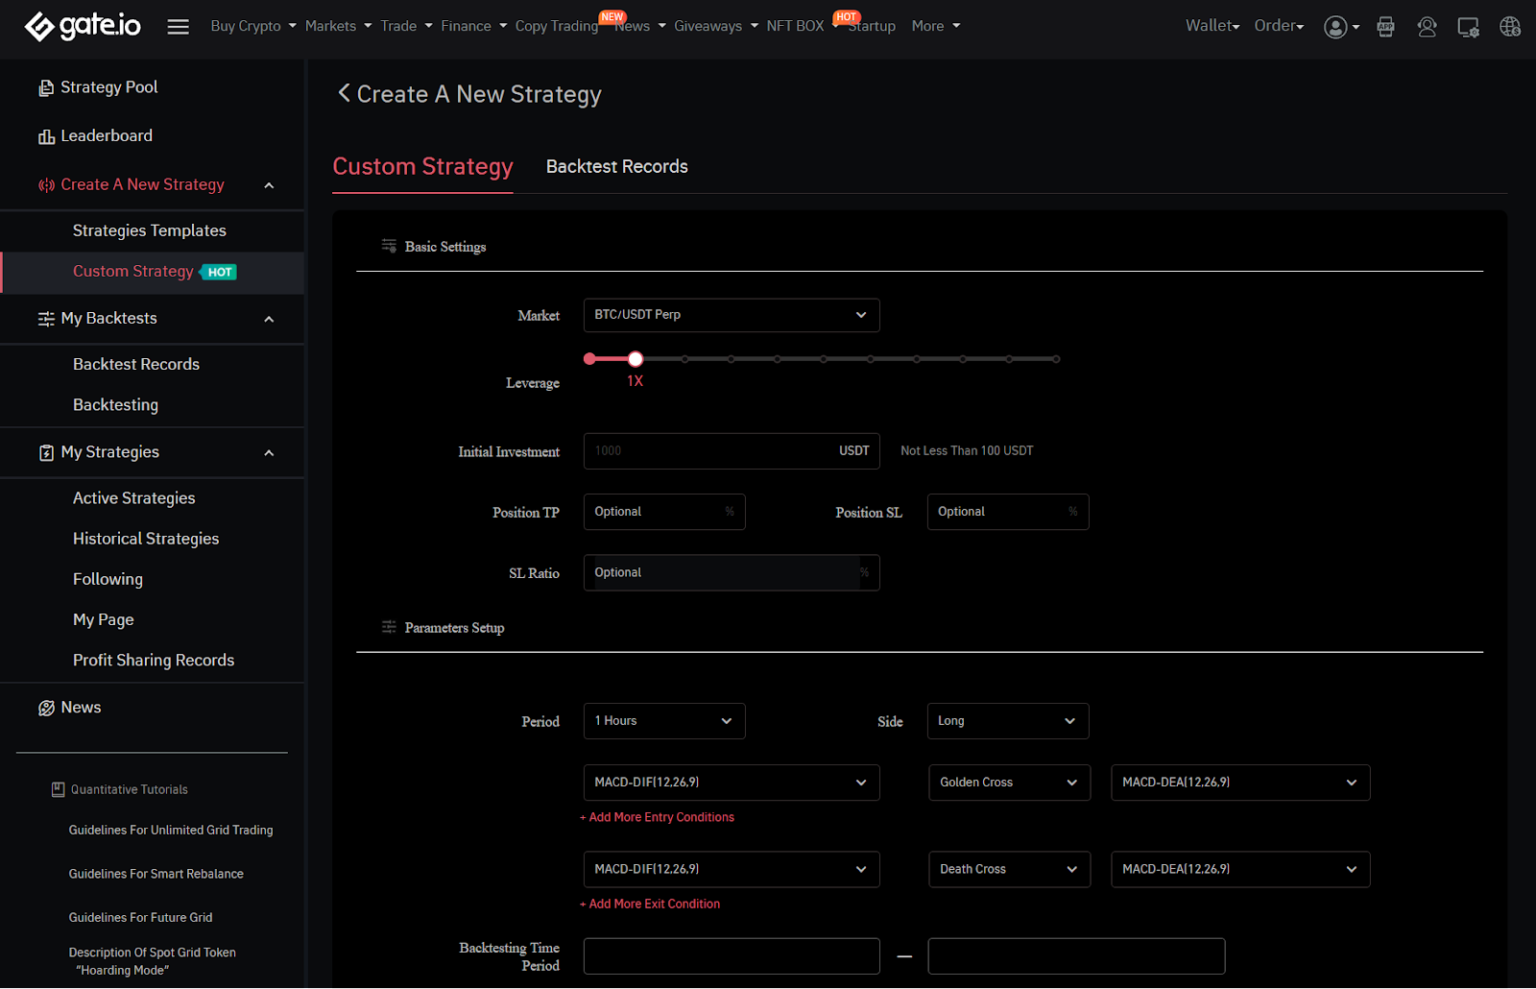The image size is (1536, 989).
Task: Open the Golden Cross condition dropdown
Action: (1007, 783)
